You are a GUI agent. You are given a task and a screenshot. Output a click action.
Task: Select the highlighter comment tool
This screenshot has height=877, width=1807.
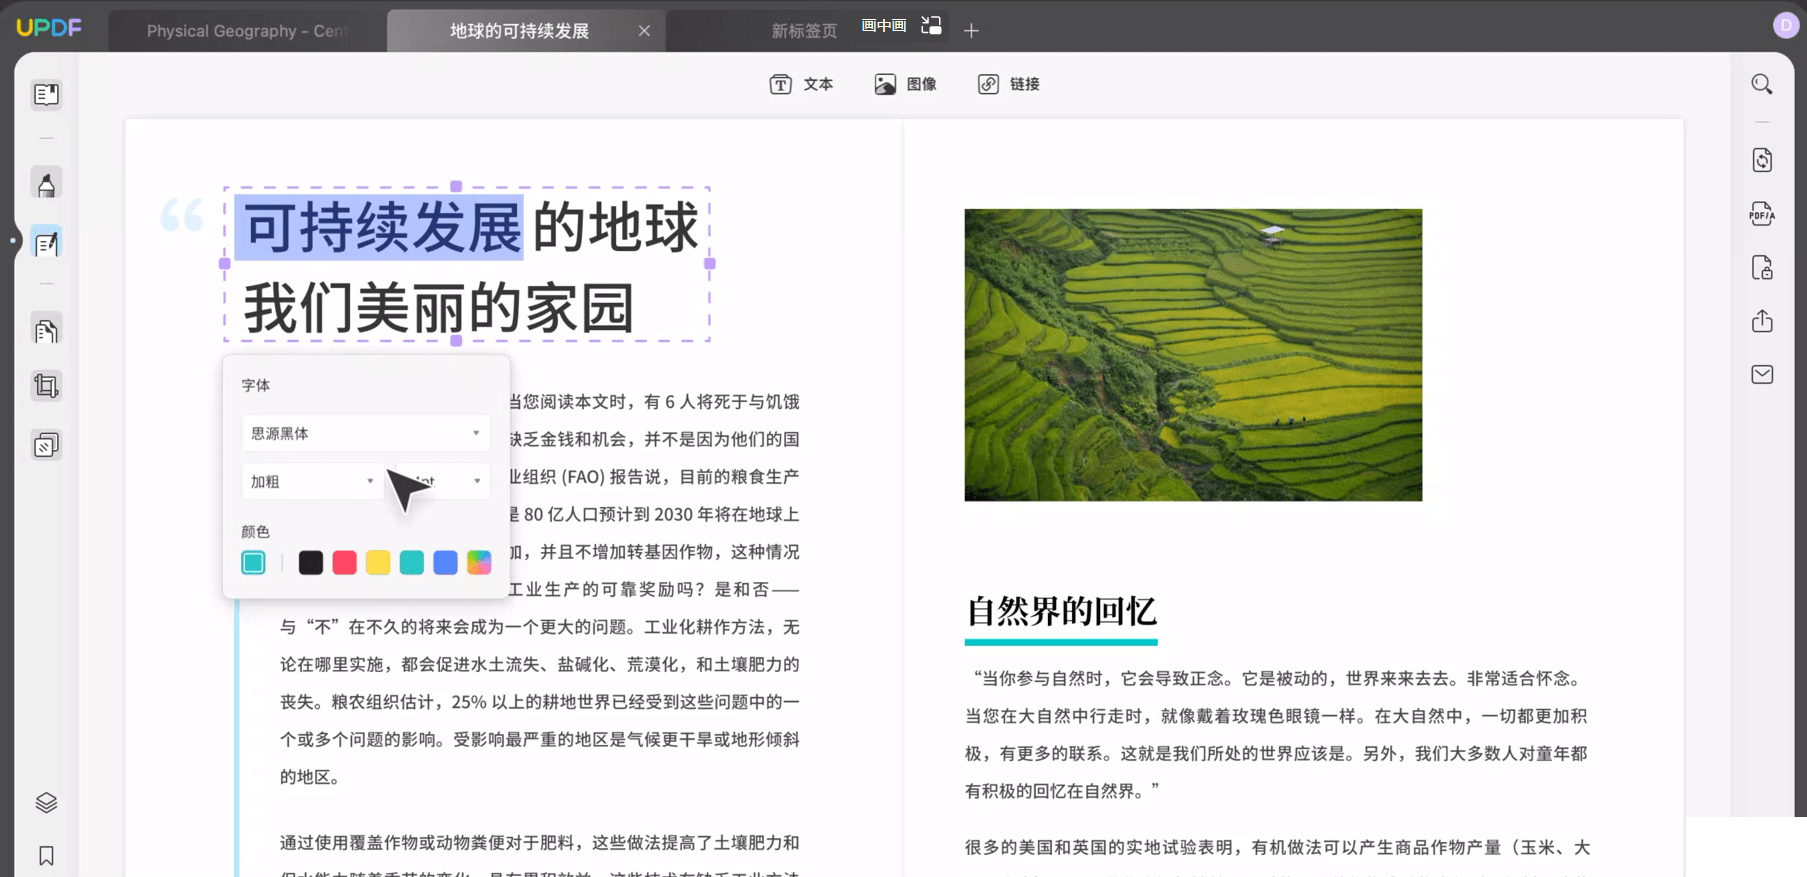click(x=46, y=184)
